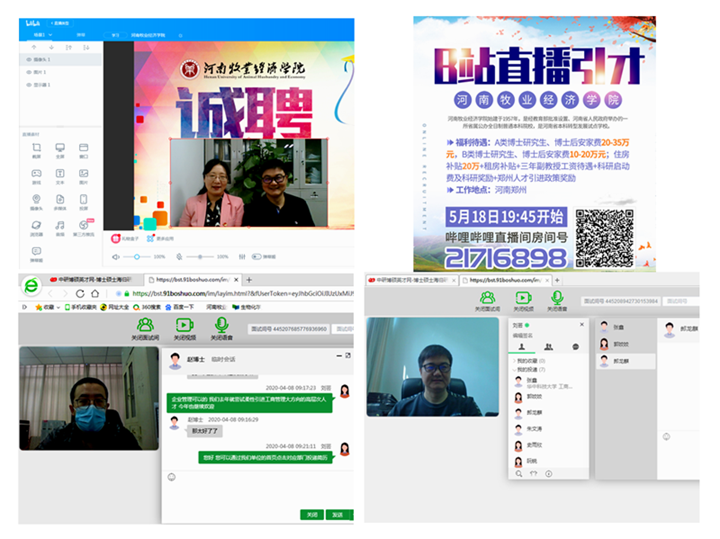This screenshot has height=539, width=720.
Task: Add a game source in Bilibili streamer
Action: pyautogui.click(x=36, y=173)
